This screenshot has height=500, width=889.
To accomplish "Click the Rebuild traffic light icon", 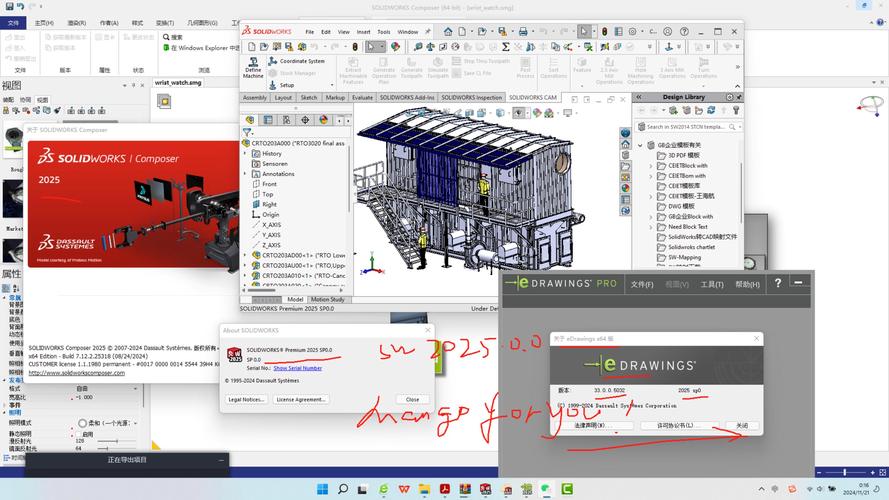I will (x=604, y=32).
